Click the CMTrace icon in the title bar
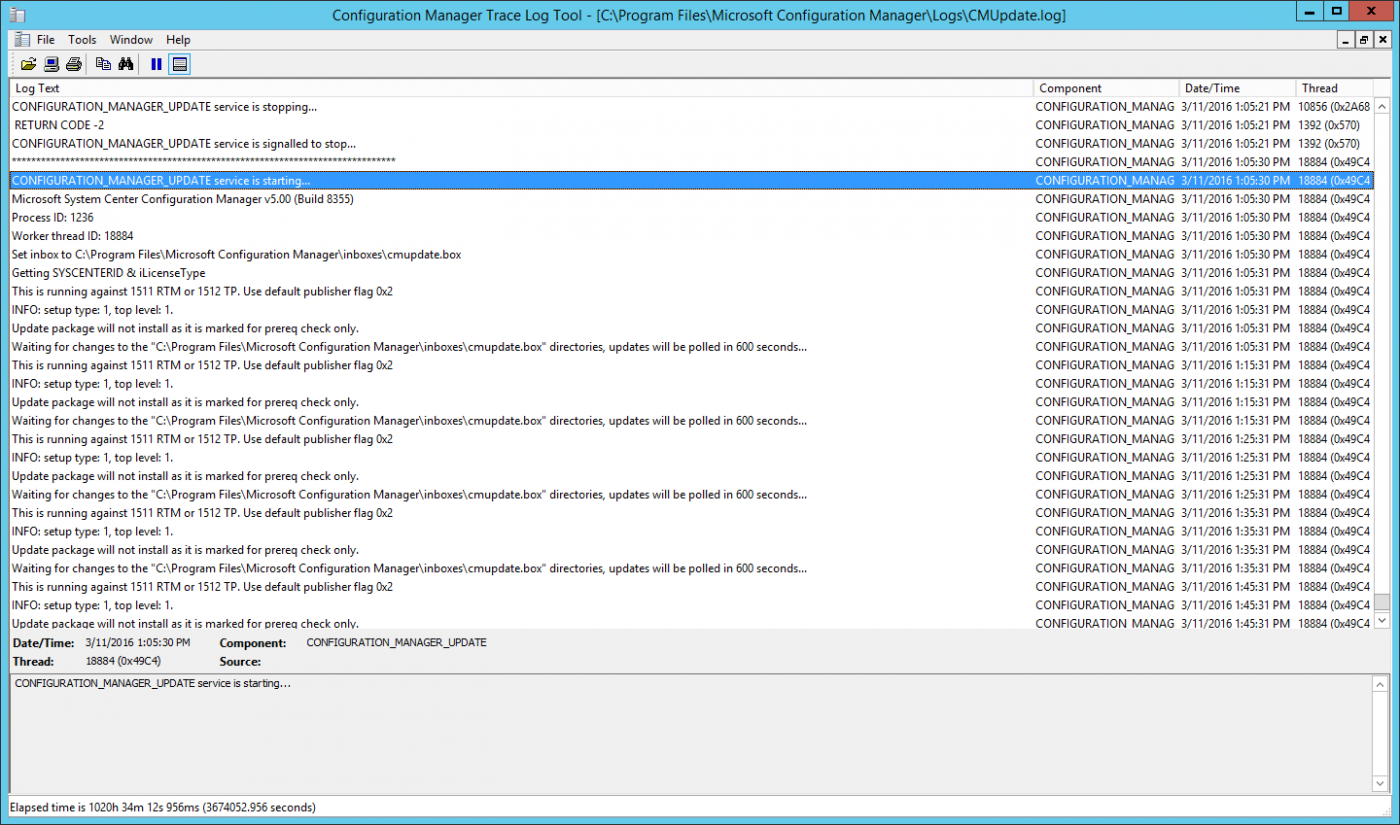The width and height of the screenshot is (1400, 825). tap(16, 15)
